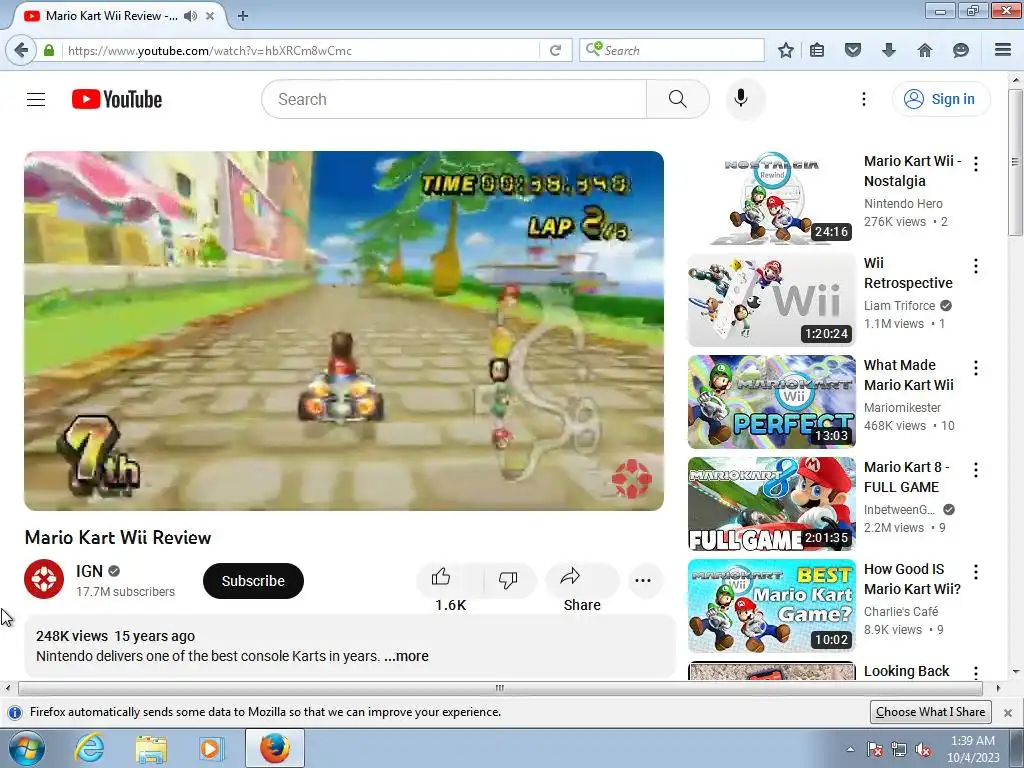The image size is (1024, 768).
Task: Open more actions ellipsis beside Share
Action: pos(643,581)
